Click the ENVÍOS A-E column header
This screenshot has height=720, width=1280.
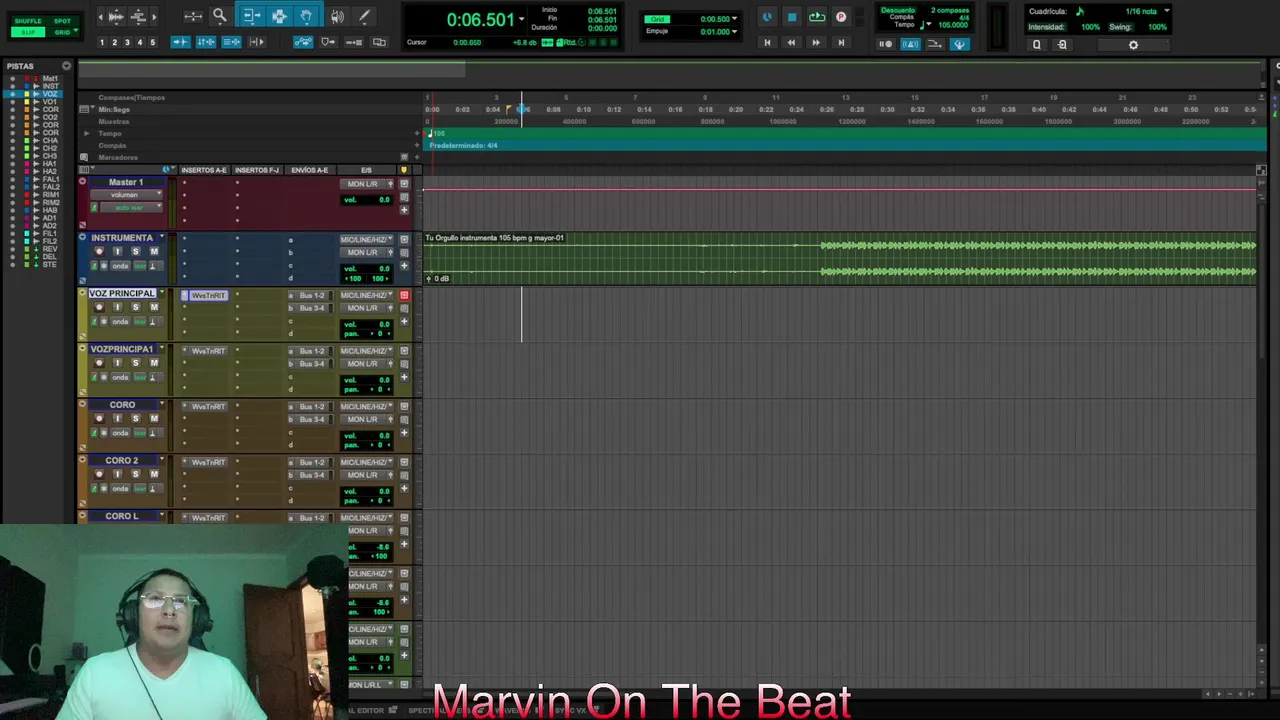pyautogui.click(x=309, y=170)
